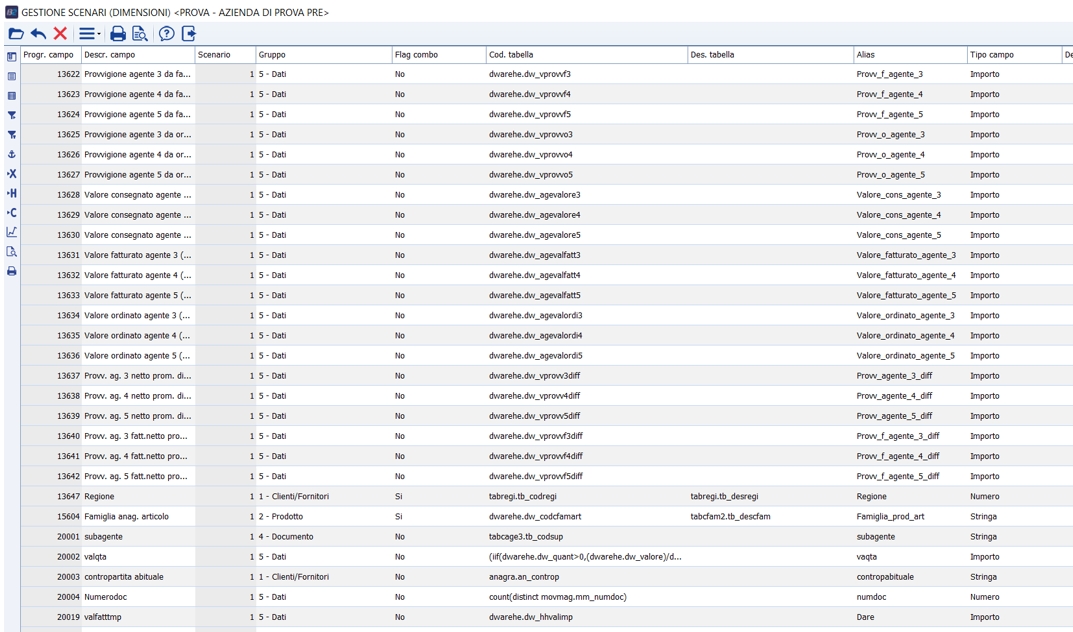
Task: Click the Scenario column header
Action: [225, 55]
